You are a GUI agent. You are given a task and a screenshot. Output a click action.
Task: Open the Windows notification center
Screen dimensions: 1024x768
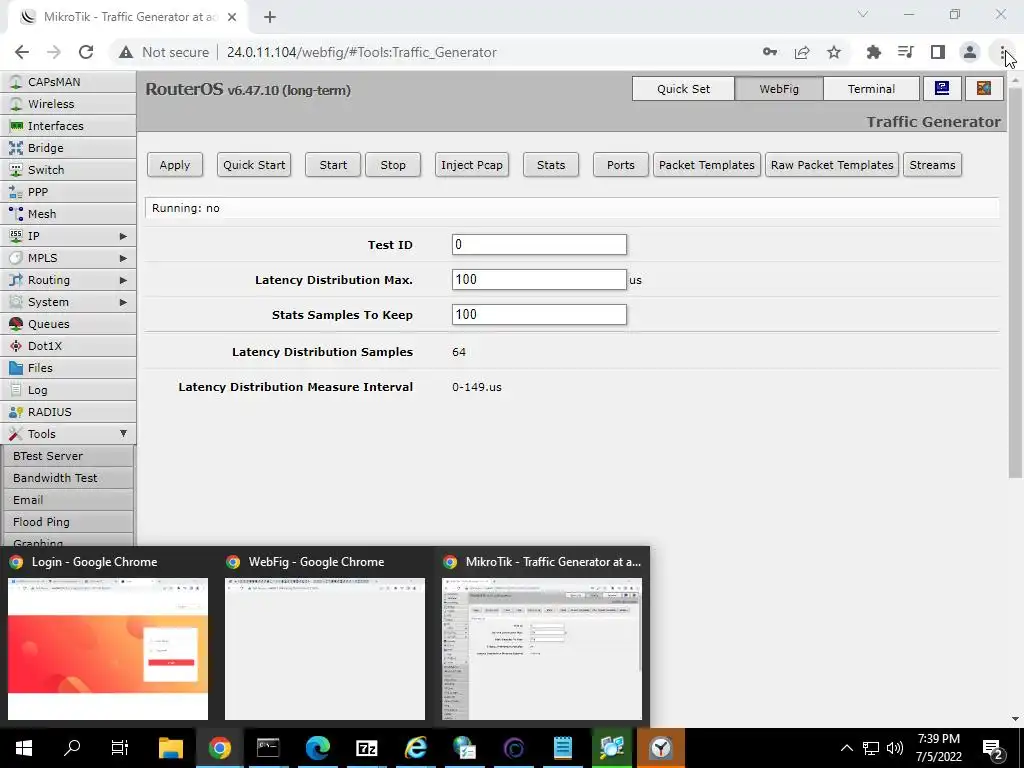pyautogui.click(x=993, y=748)
